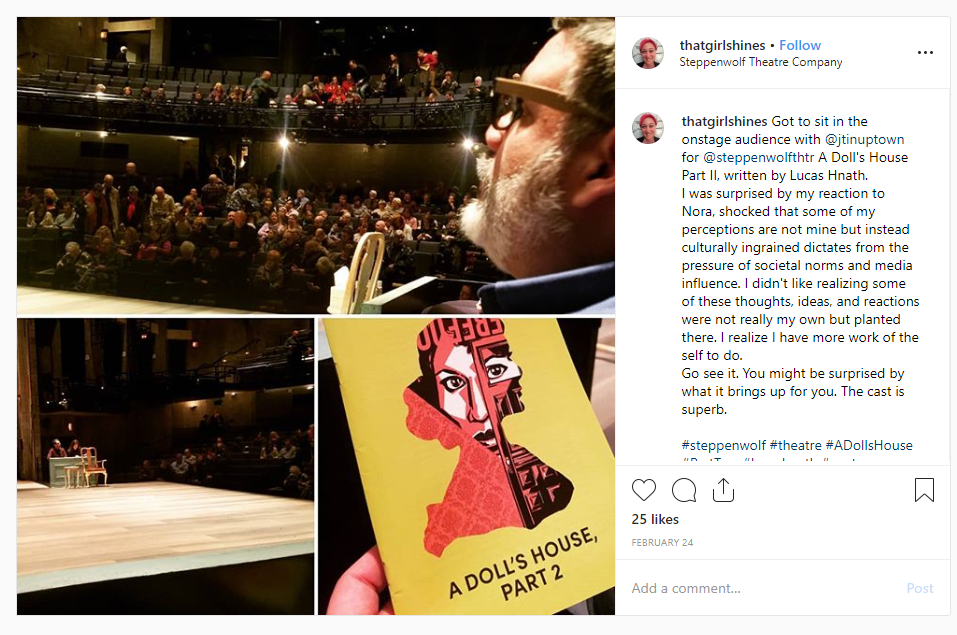Share the post using the share icon
957x635 pixels.
(723, 490)
